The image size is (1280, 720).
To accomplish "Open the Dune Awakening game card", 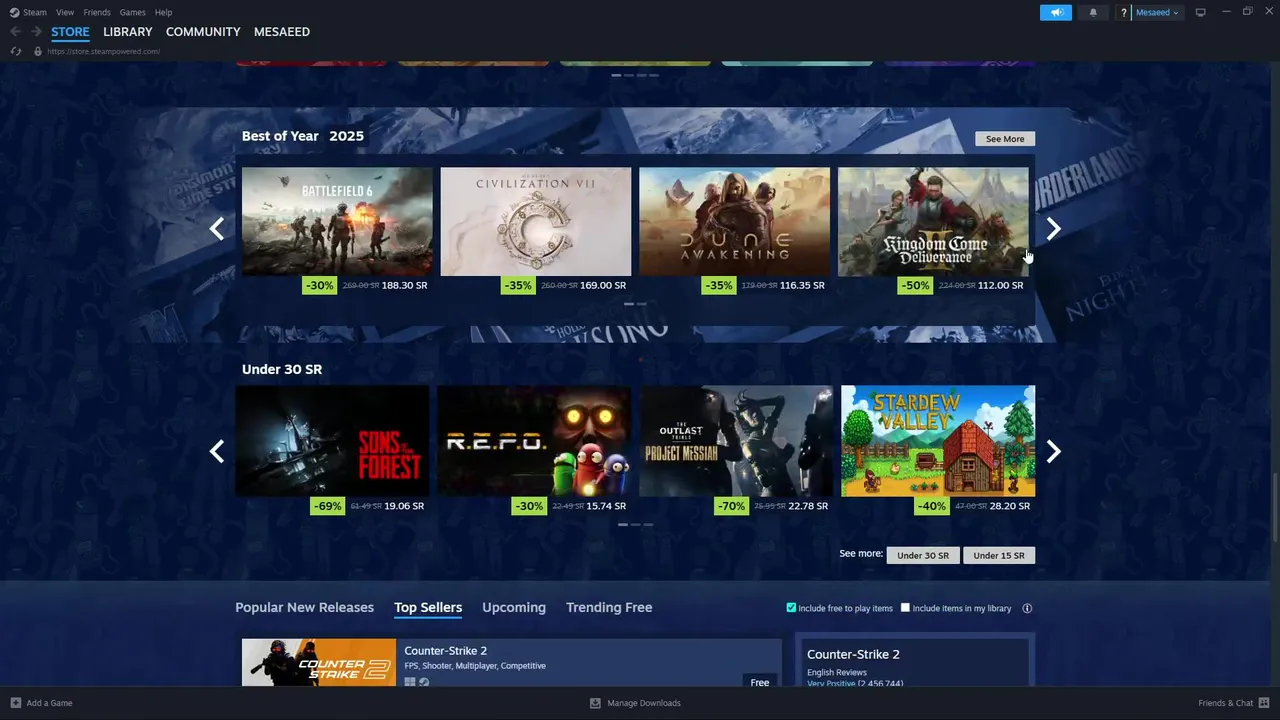I will (x=735, y=221).
